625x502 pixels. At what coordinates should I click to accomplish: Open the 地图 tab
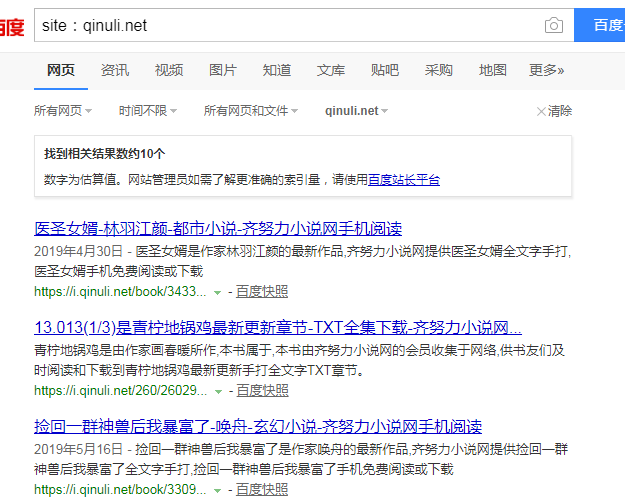493,70
